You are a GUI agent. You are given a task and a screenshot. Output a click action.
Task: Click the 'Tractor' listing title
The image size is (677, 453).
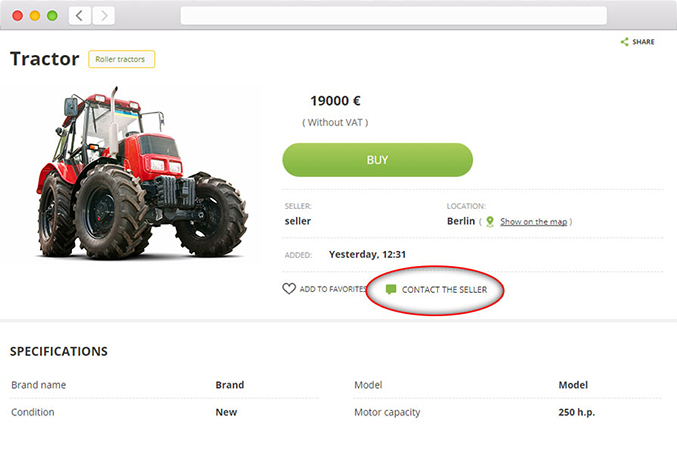pyautogui.click(x=44, y=59)
